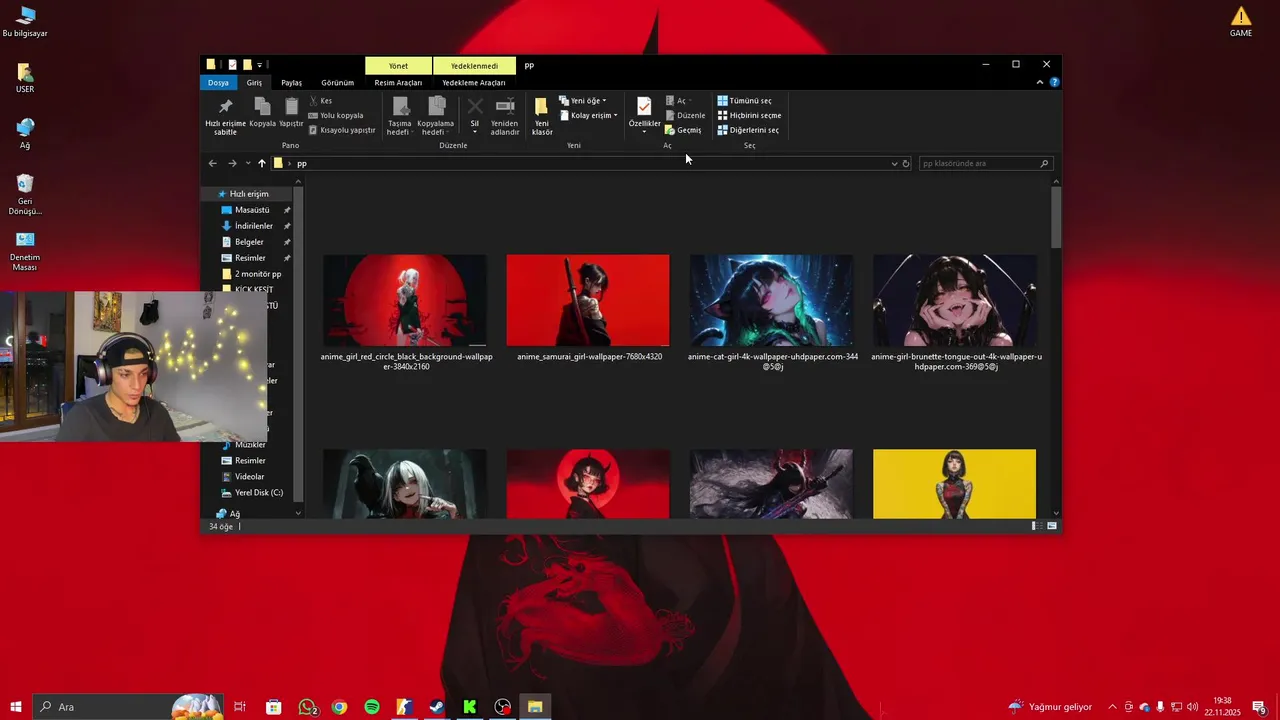Image resolution: width=1280 pixels, height=720 pixels.
Task: Open the Yedekleme Araçları tab
Action: coord(474,83)
